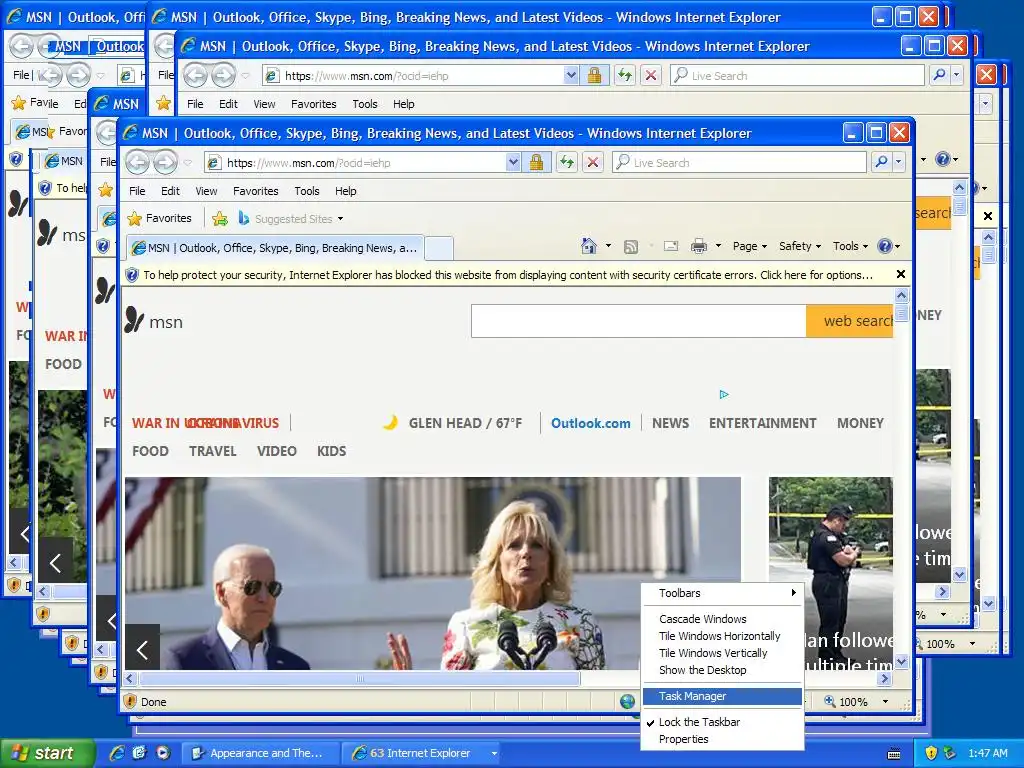Refresh the page in the front IE window

point(567,162)
